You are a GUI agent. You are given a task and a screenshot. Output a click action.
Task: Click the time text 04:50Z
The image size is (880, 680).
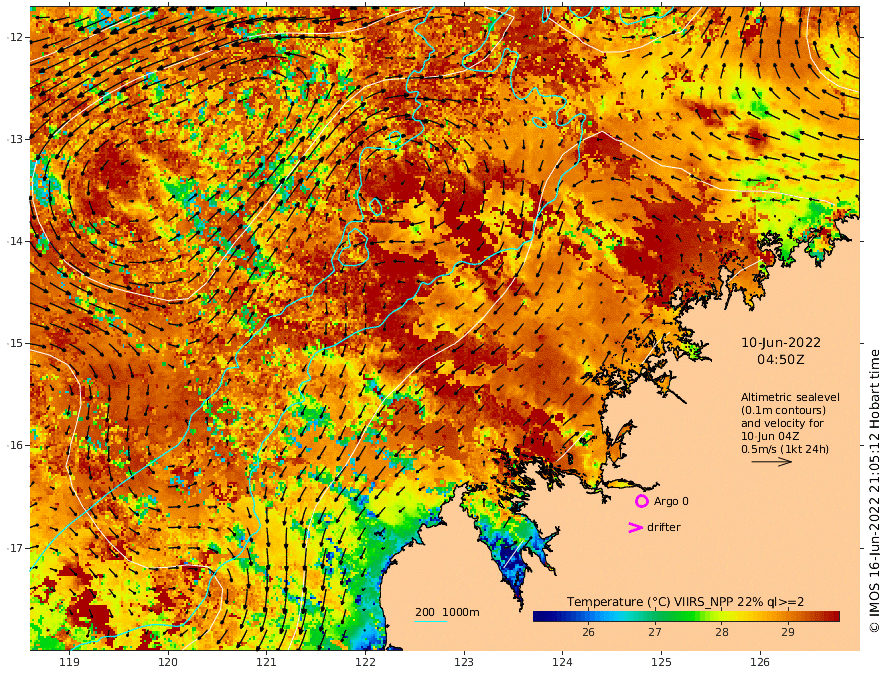(781, 360)
